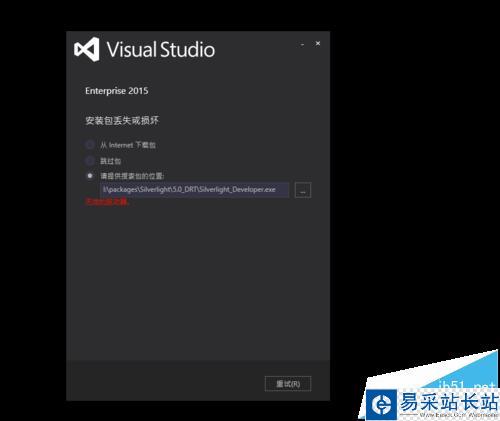Viewport: 500px width, 421px height.
Task: Minimize the Visual Studio installer window
Action: click(302, 44)
